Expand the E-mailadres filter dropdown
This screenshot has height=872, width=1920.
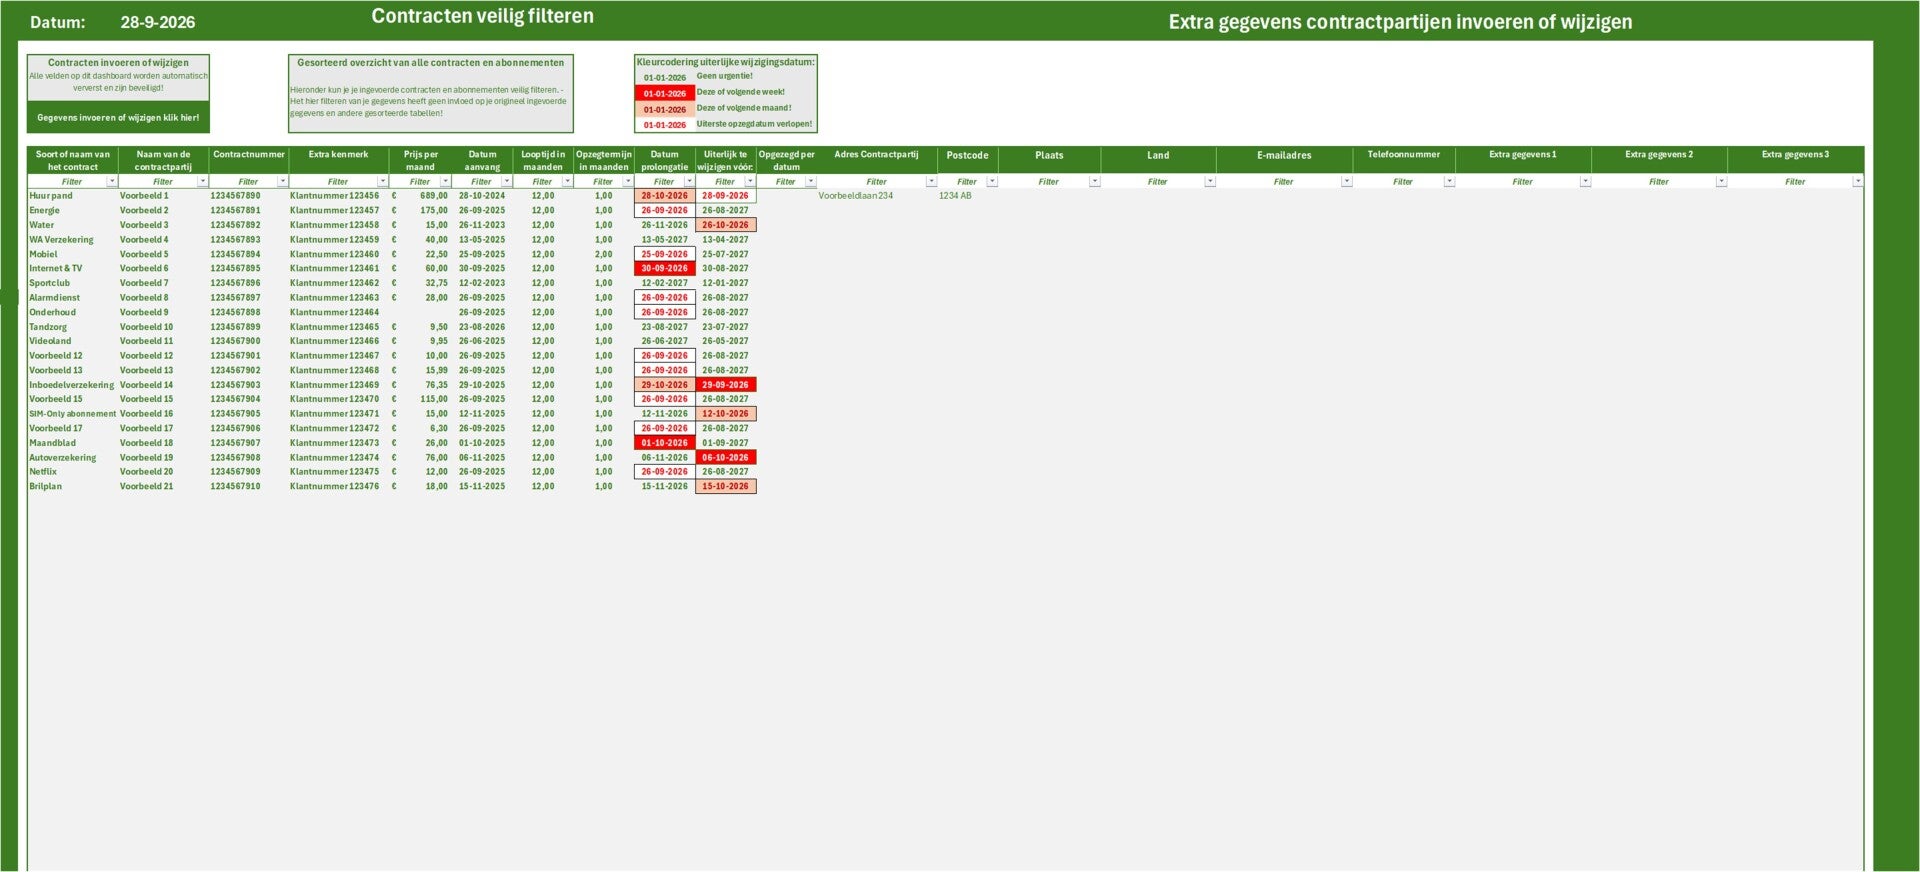tap(1347, 182)
